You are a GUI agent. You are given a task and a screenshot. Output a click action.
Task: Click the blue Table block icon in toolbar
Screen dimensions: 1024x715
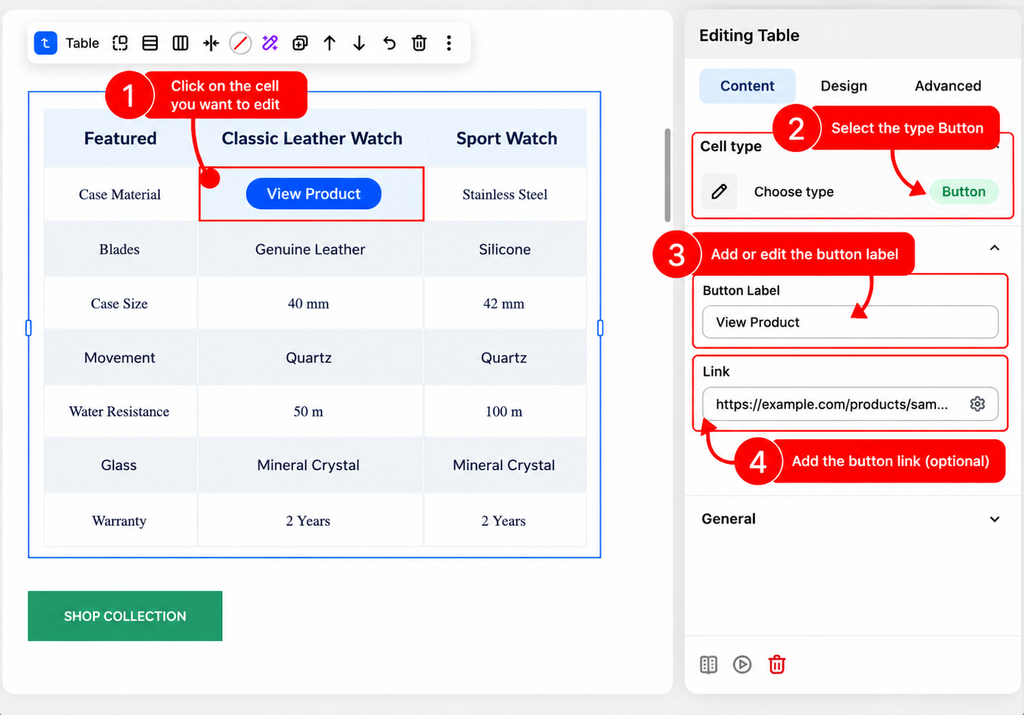tap(46, 43)
